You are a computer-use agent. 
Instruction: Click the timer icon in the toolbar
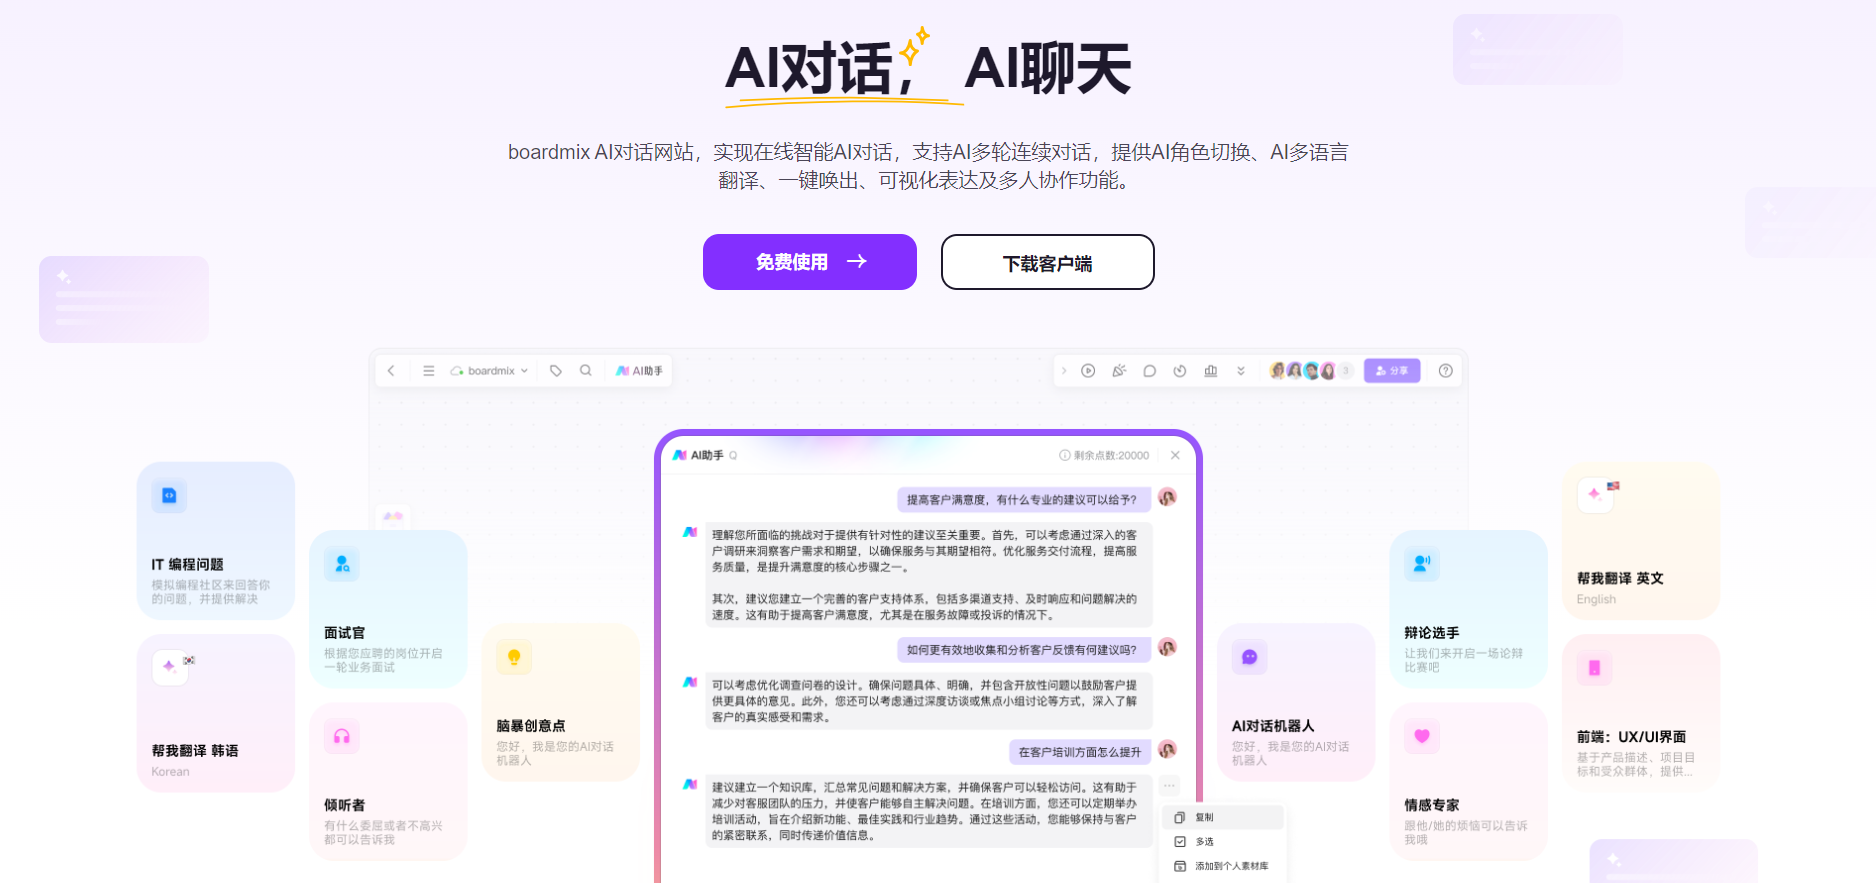pyautogui.click(x=1180, y=371)
